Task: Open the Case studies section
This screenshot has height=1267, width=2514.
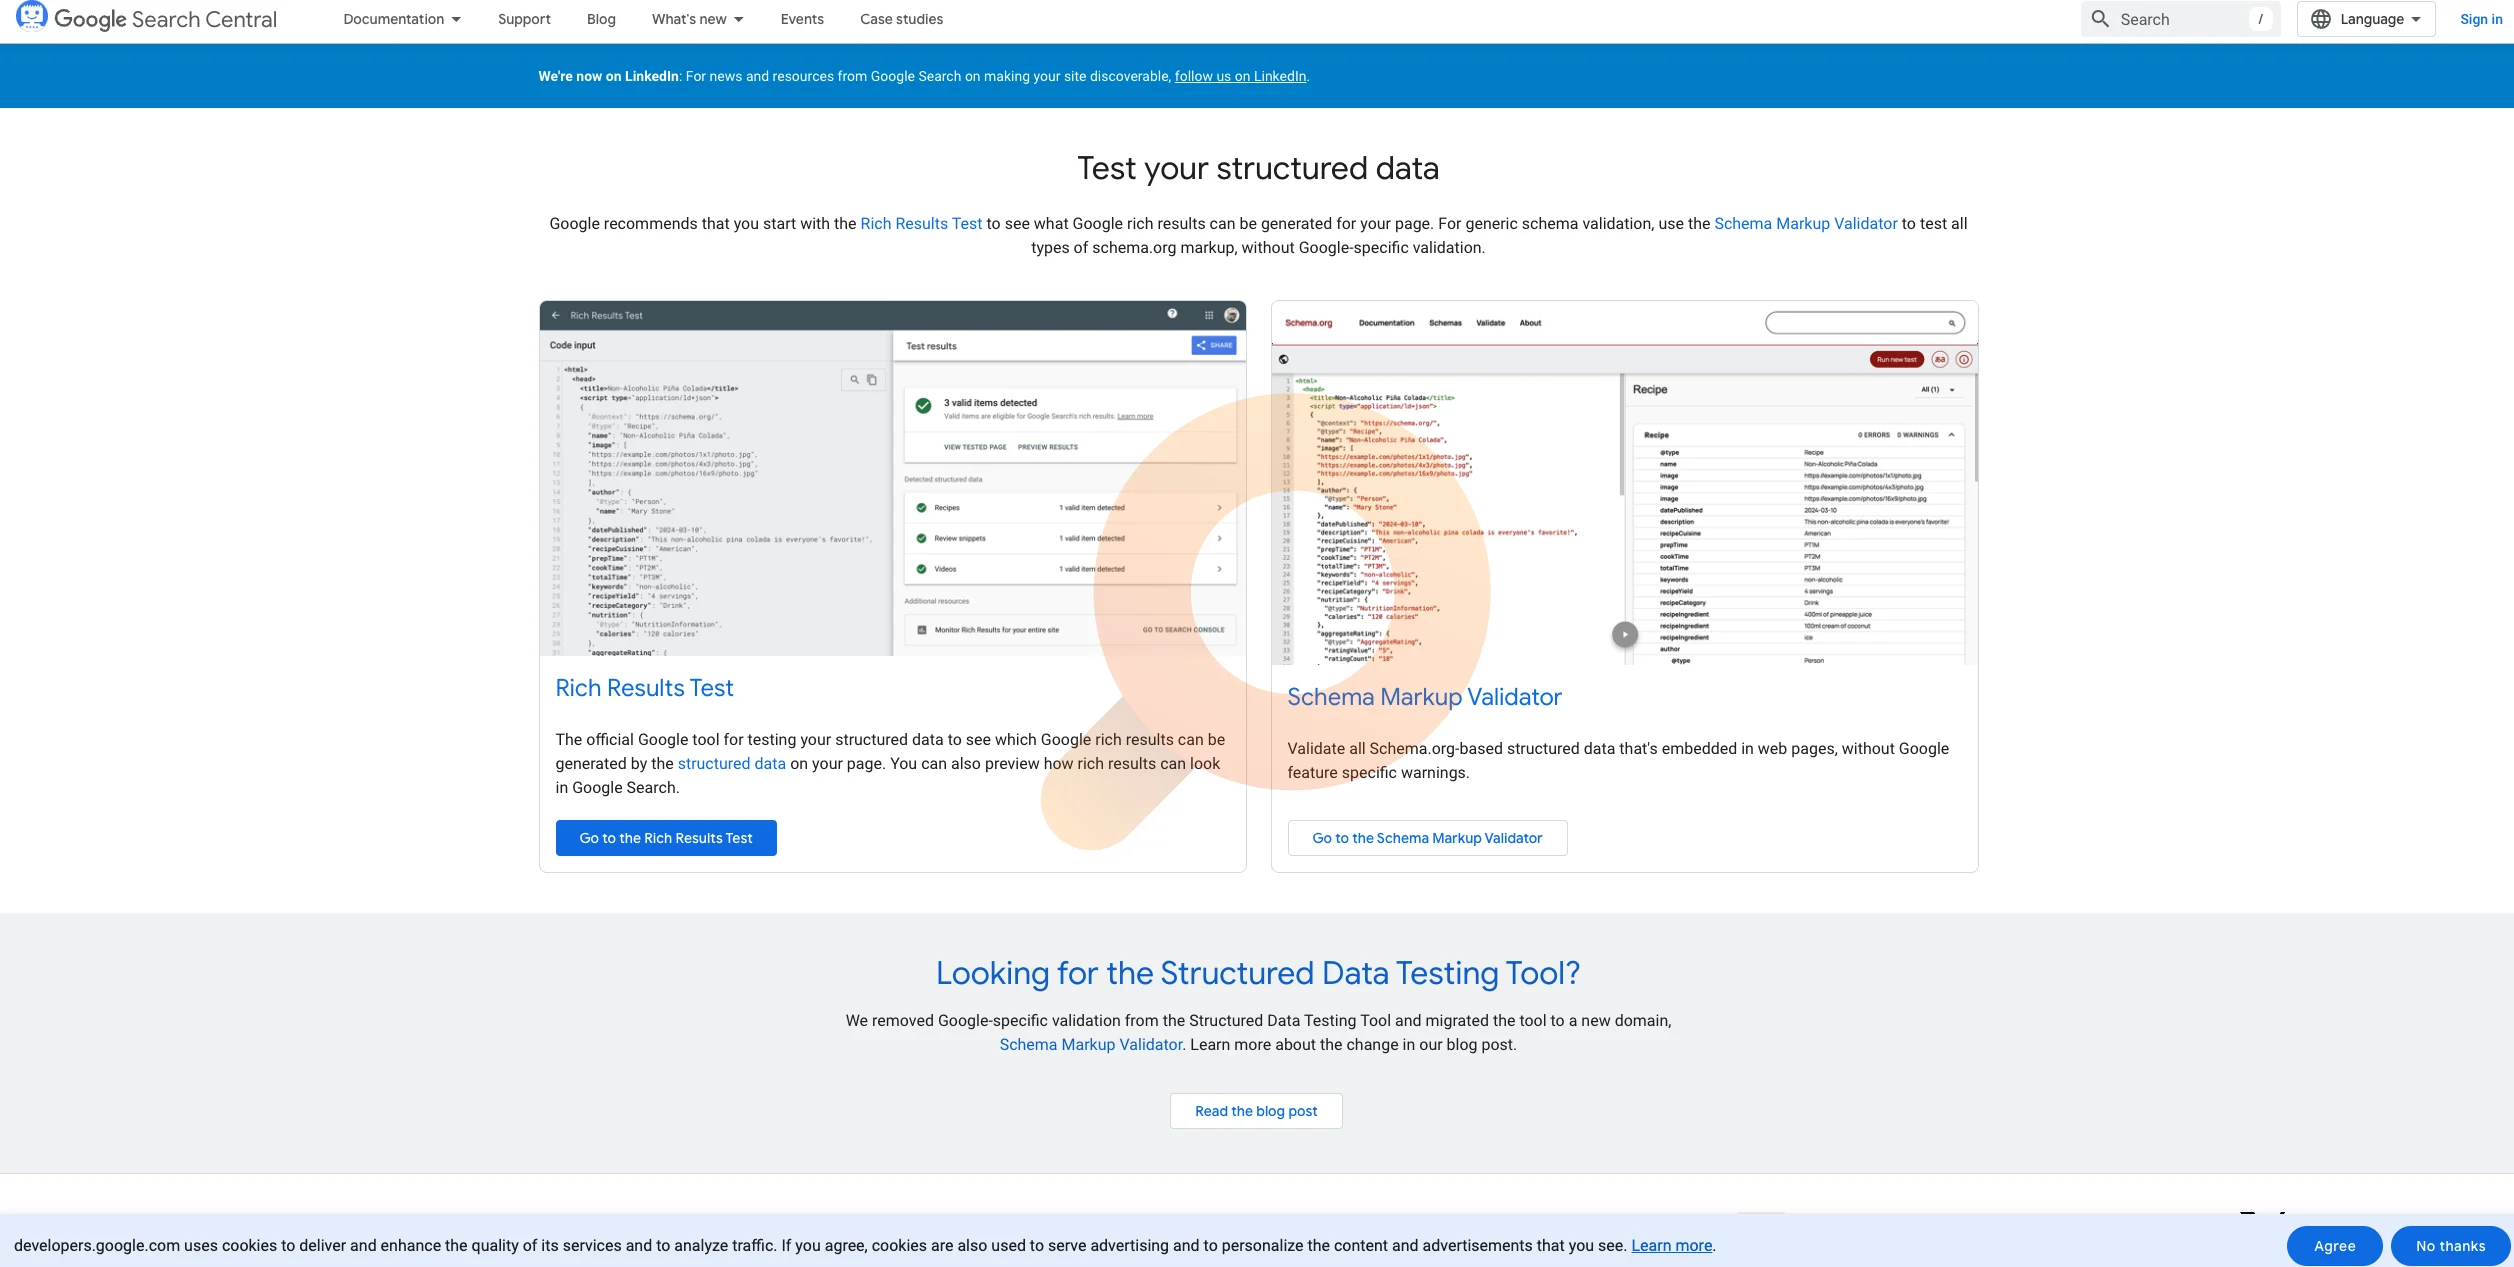Action: [900, 19]
